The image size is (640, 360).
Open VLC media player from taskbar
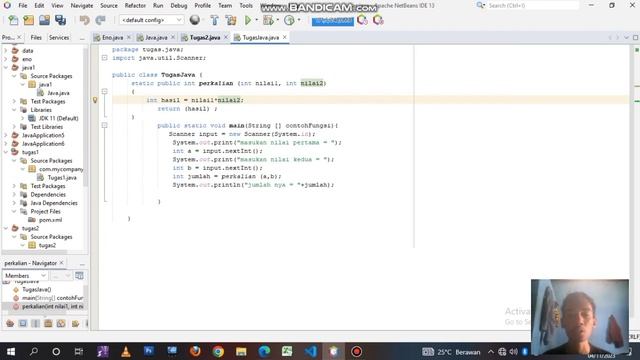[x=126, y=351]
